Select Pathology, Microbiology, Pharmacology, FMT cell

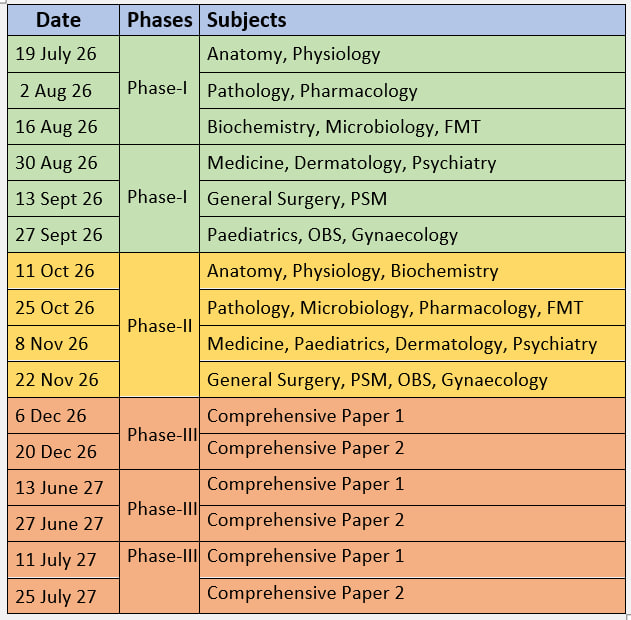(412, 308)
